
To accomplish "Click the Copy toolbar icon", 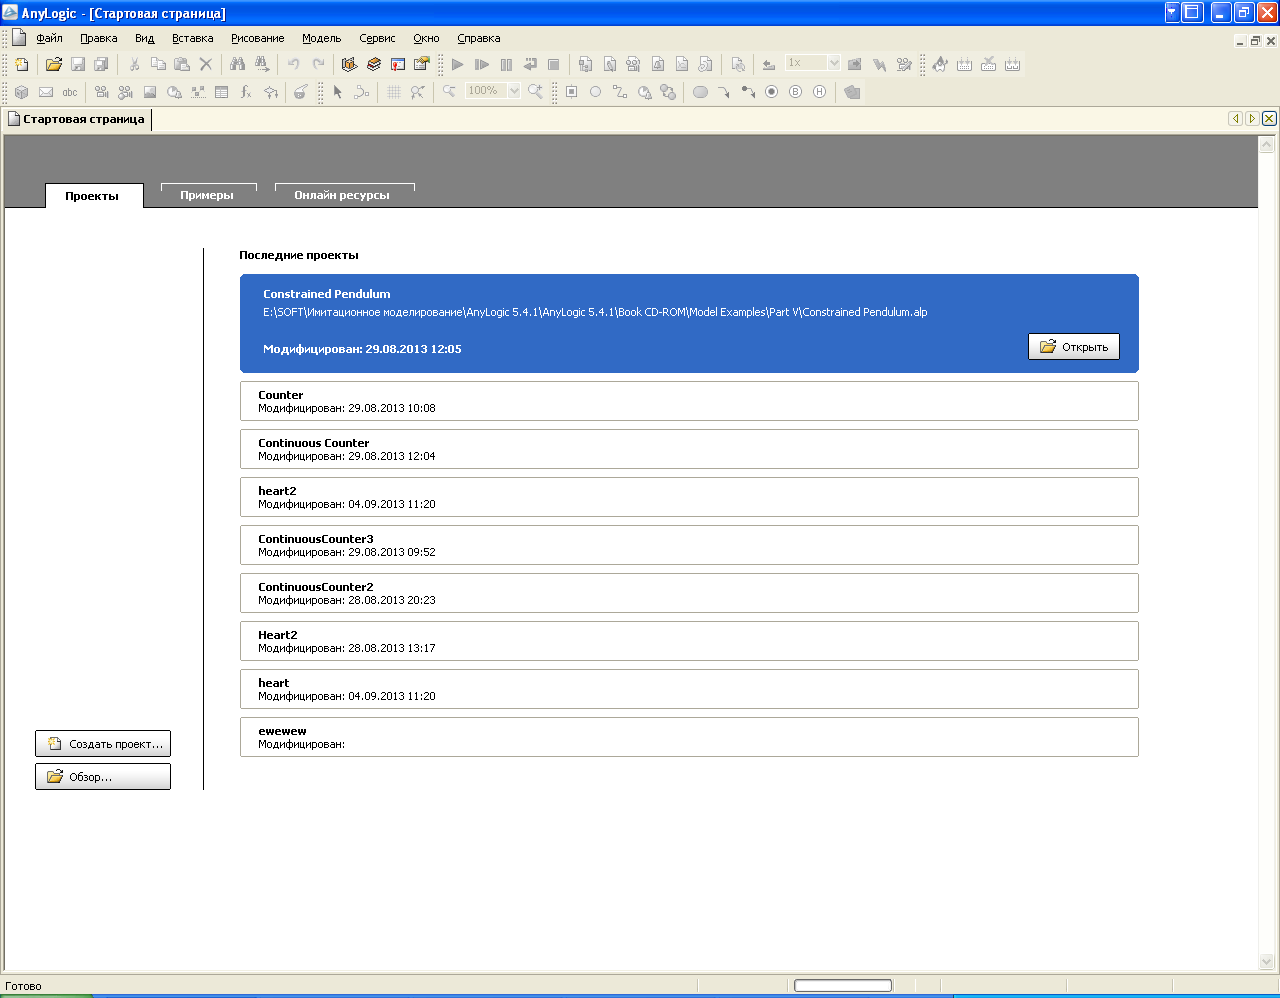I will [158, 64].
